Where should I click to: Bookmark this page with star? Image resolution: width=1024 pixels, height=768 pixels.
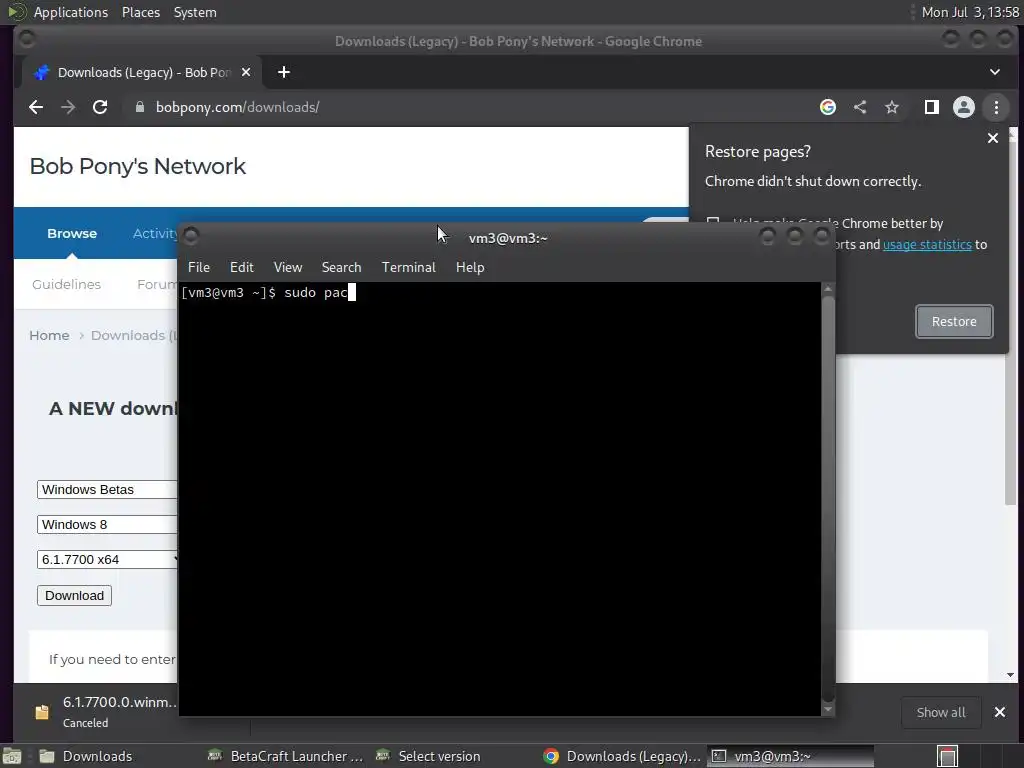(891, 107)
